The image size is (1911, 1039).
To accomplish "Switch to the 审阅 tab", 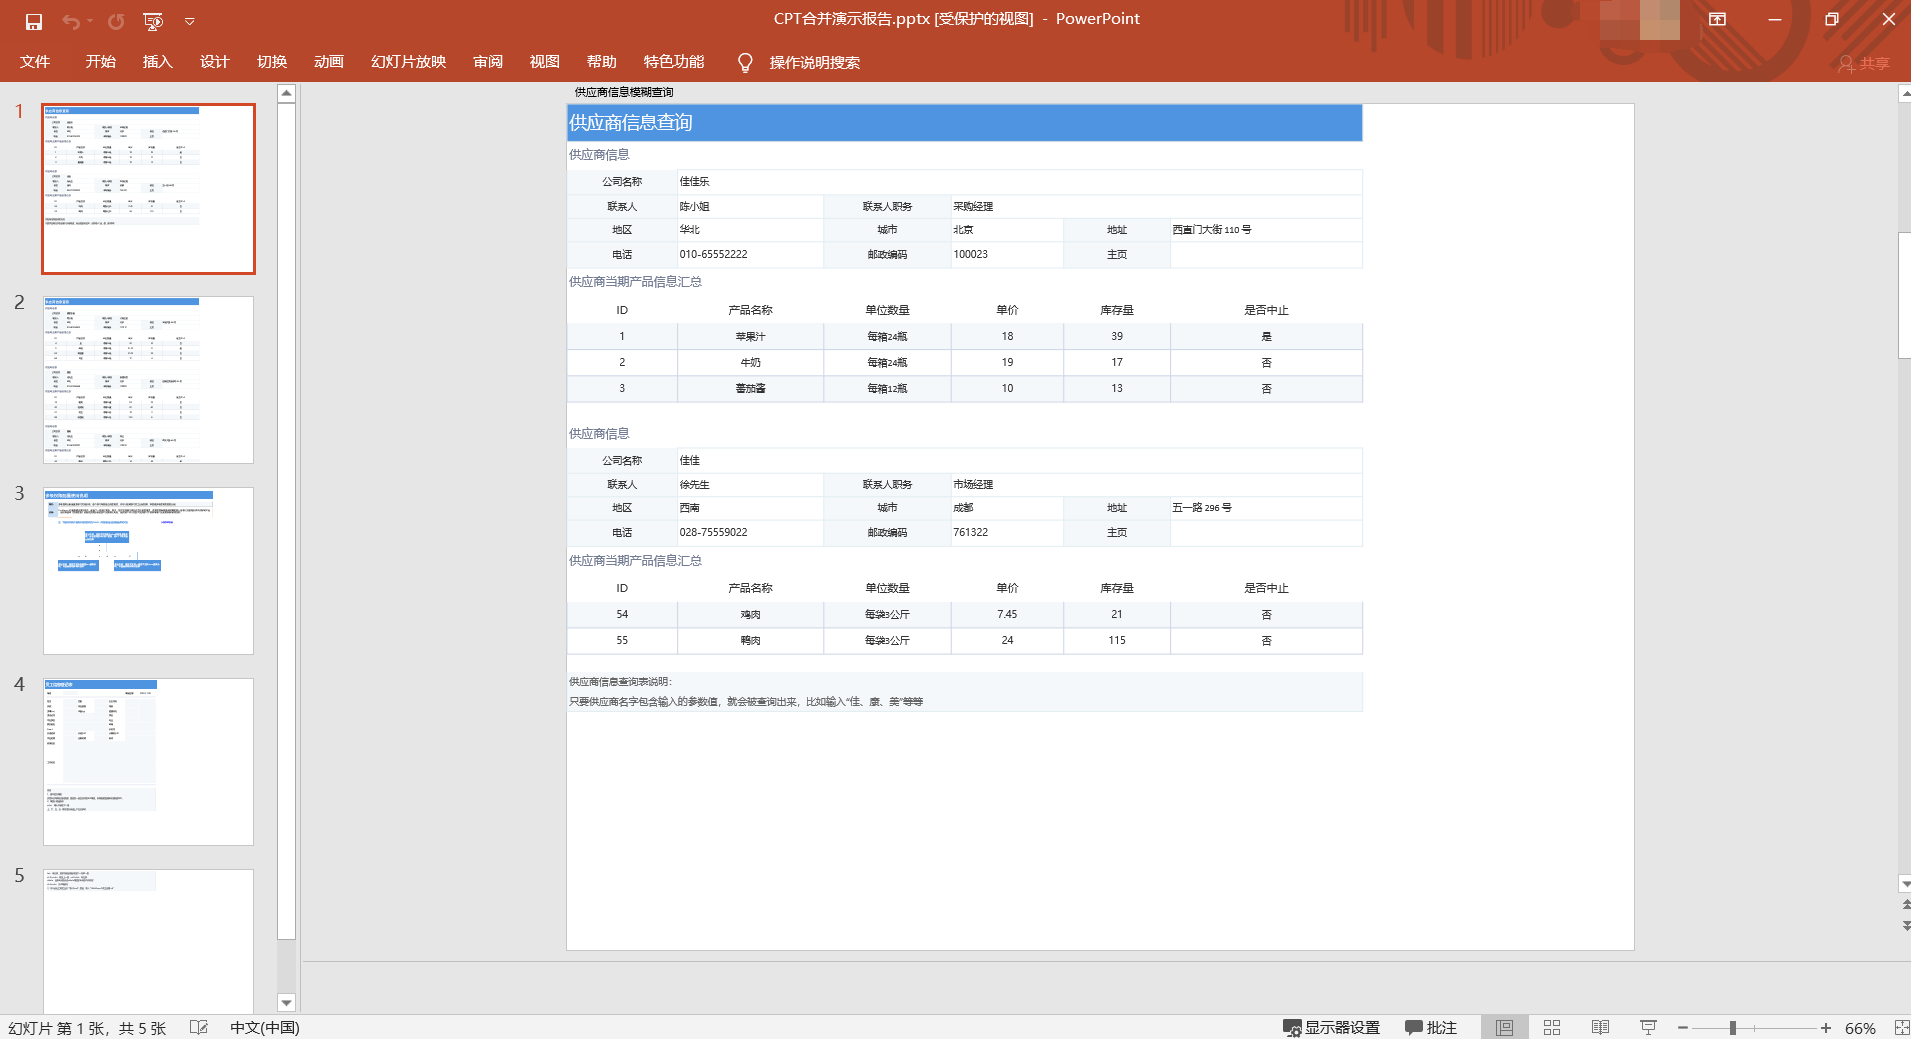I will click(487, 62).
